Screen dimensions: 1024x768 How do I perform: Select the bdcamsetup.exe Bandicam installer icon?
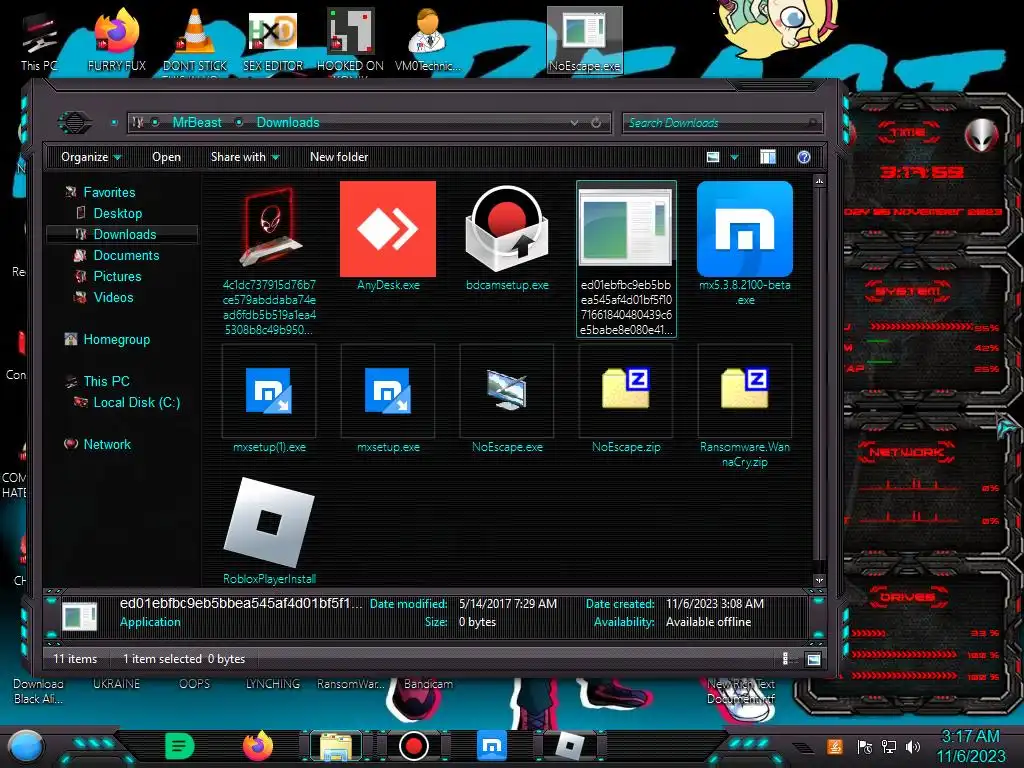(507, 229)
